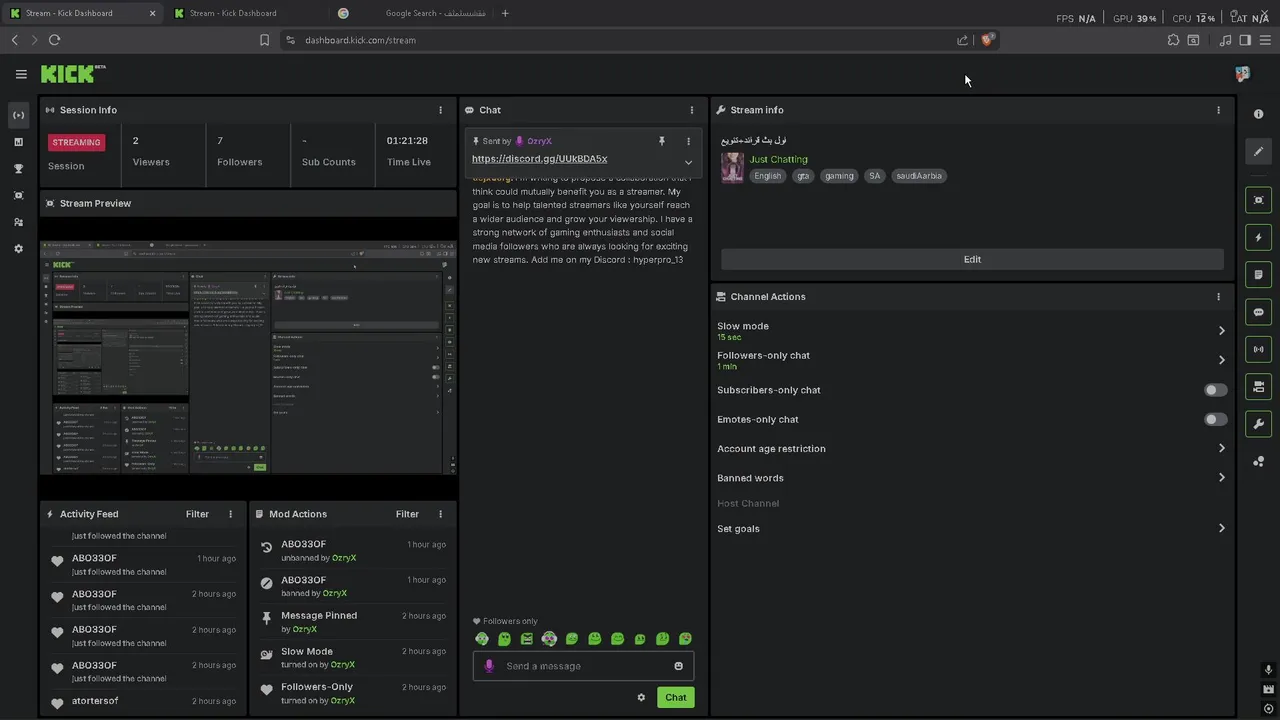This screenshot has height=720, width=1280.
Task: Click Just Chatting category link
Action: pyautogui.click(x=779, y=159)
